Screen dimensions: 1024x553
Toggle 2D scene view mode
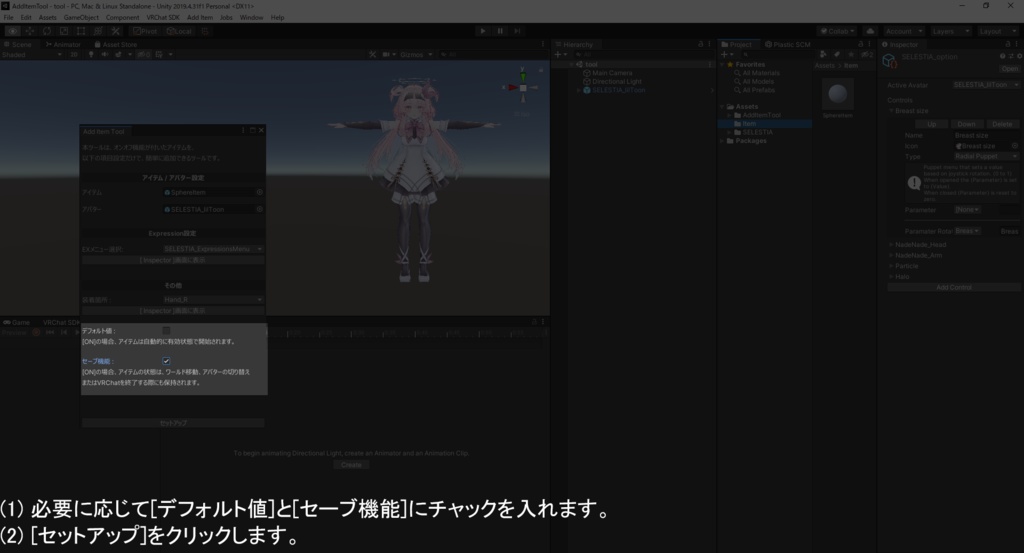[74, 55]
